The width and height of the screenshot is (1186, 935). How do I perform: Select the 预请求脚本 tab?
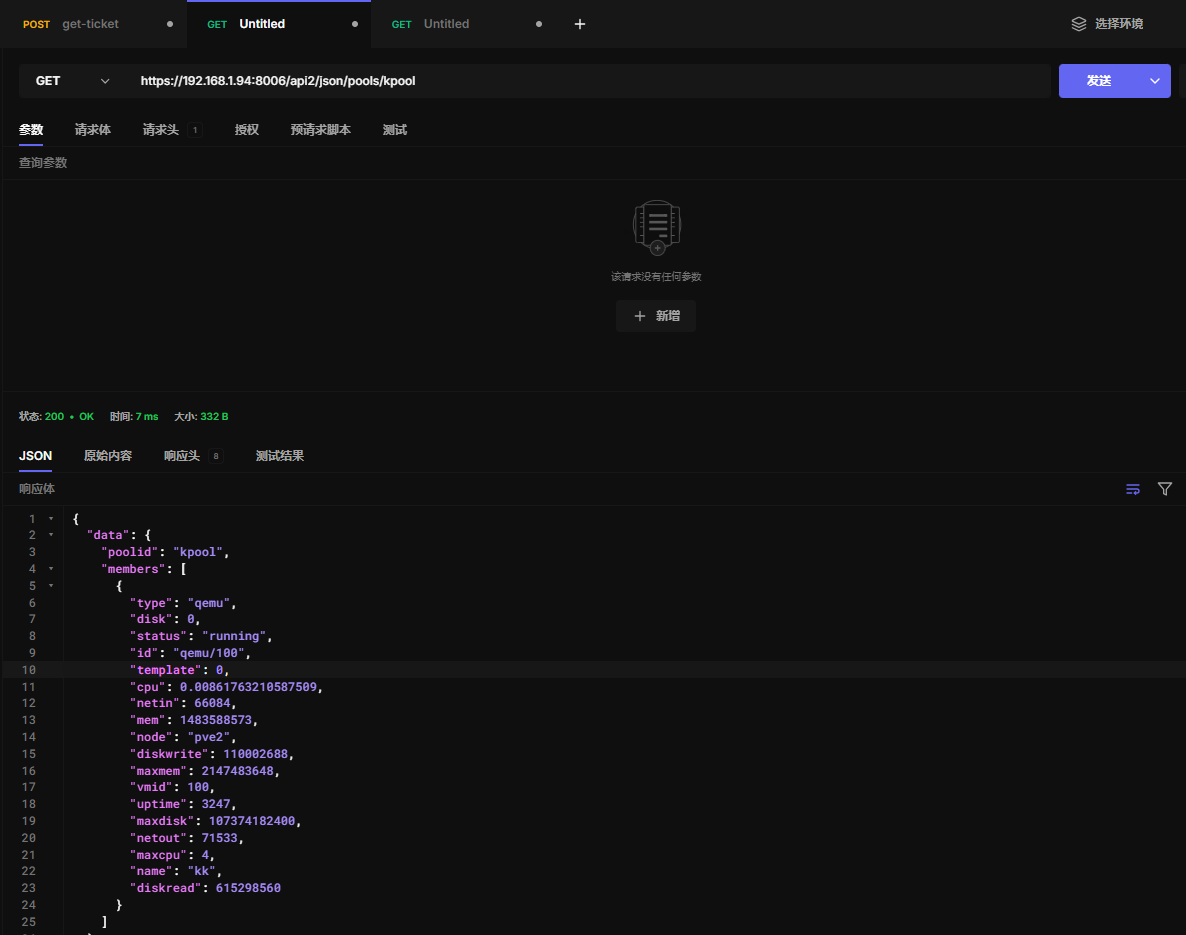(320, 130)
